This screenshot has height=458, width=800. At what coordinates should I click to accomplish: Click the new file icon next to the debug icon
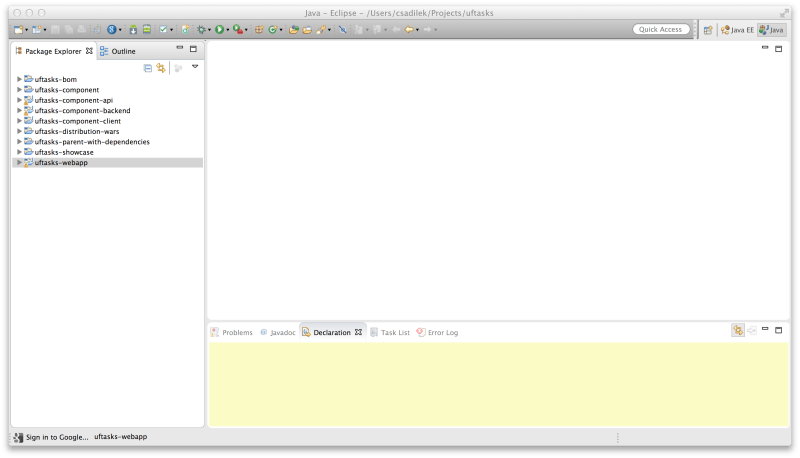pos(186,30)
